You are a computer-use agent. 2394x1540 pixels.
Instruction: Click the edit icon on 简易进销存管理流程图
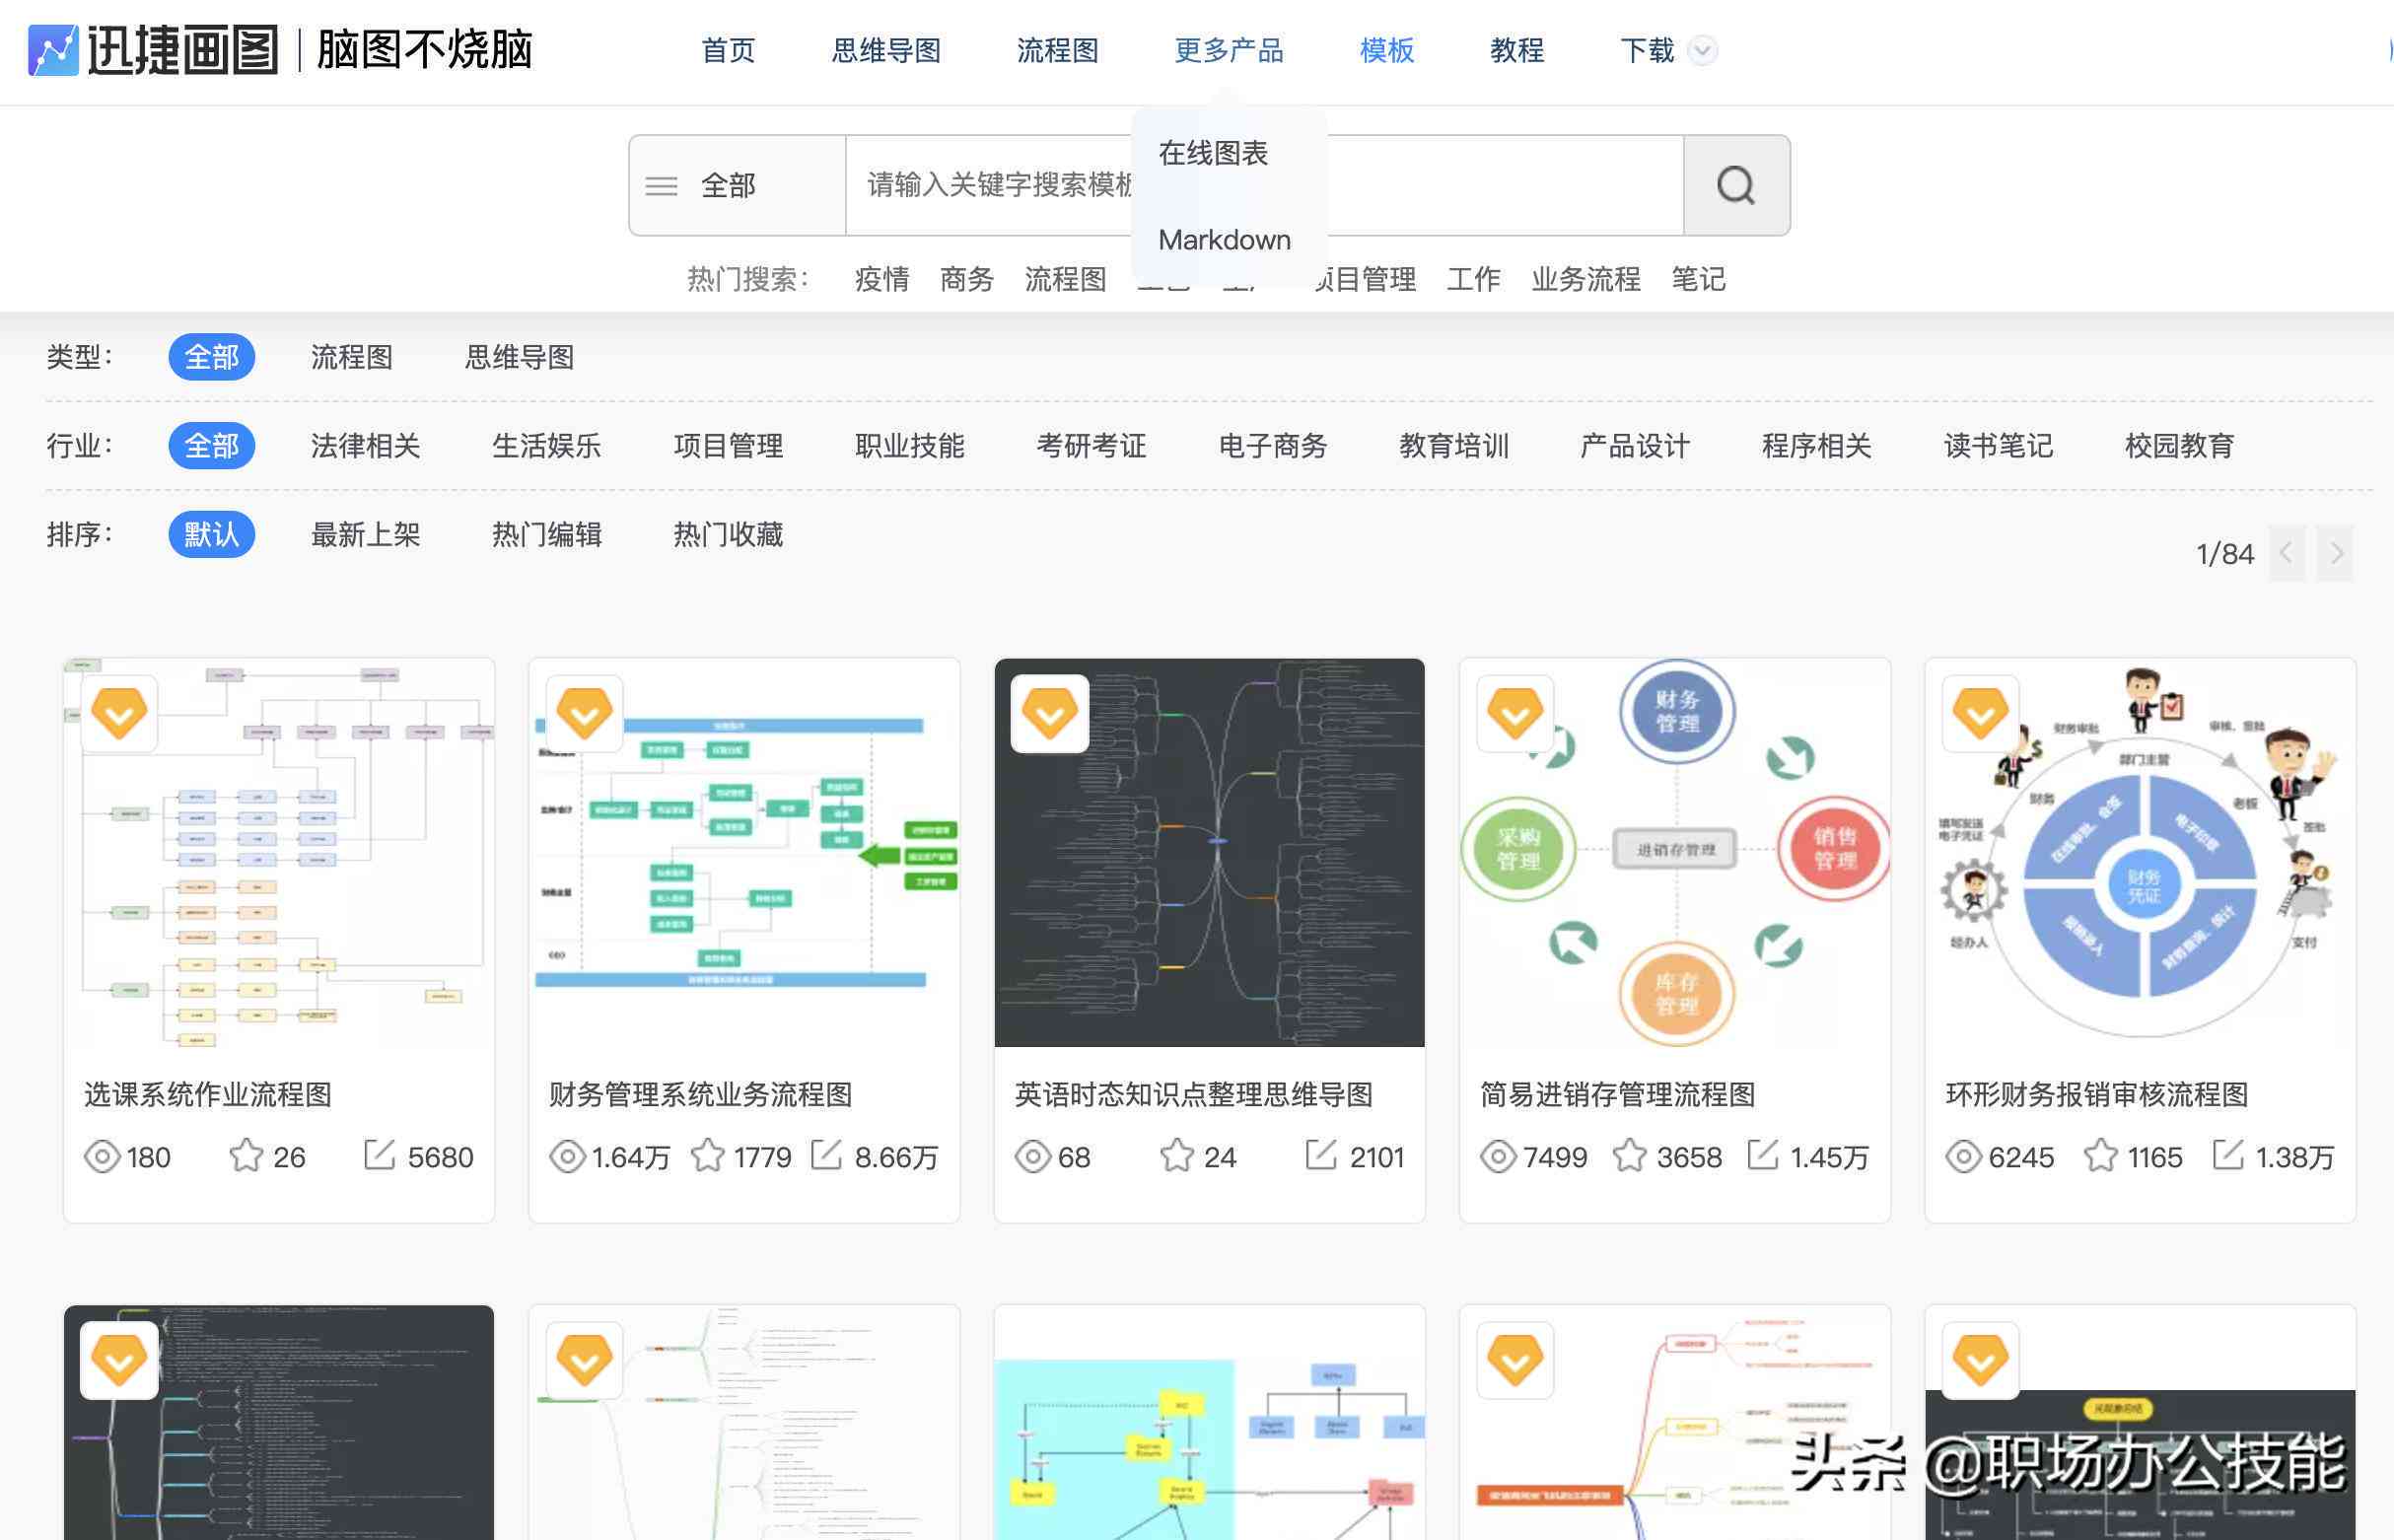pyautogui.click(x=1763, y=1155)
